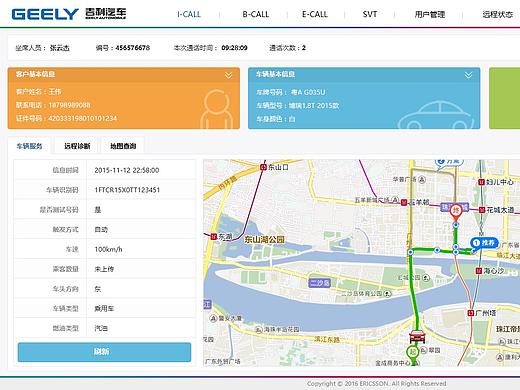The height and width of the screenshot is (390, 520).
Task: Select the 车辆服务 tab
Action: tap(29, 146)
